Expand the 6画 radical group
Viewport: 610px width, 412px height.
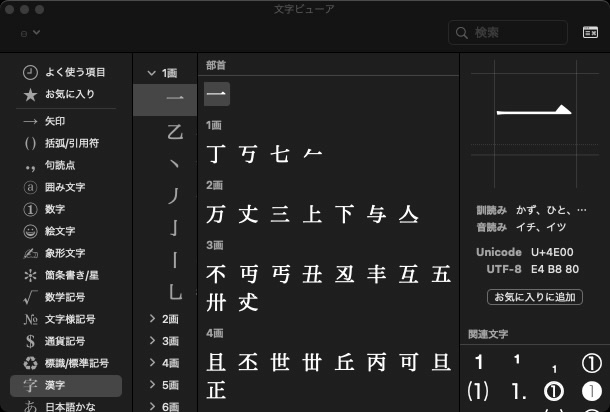(152, 407)
